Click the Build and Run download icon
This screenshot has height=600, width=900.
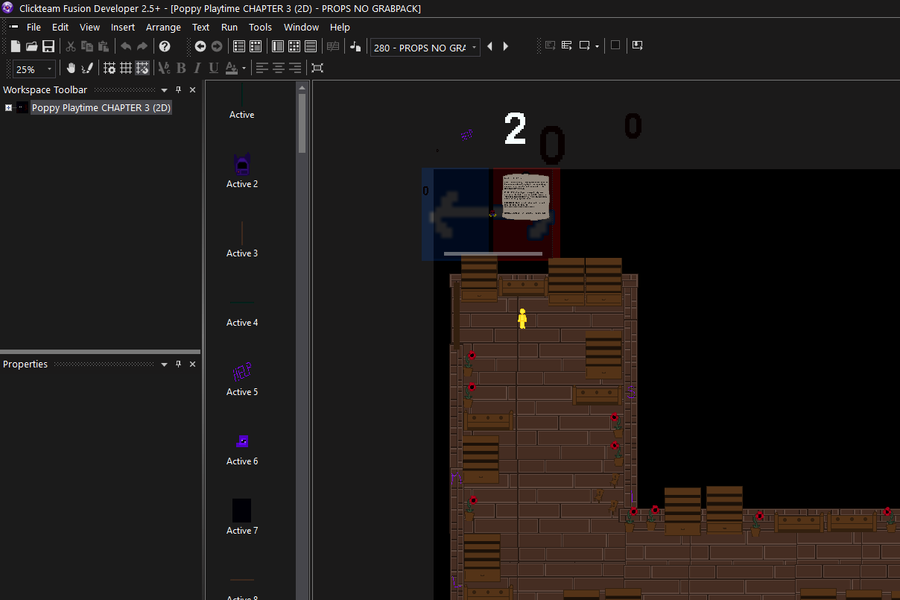point(637,45)
